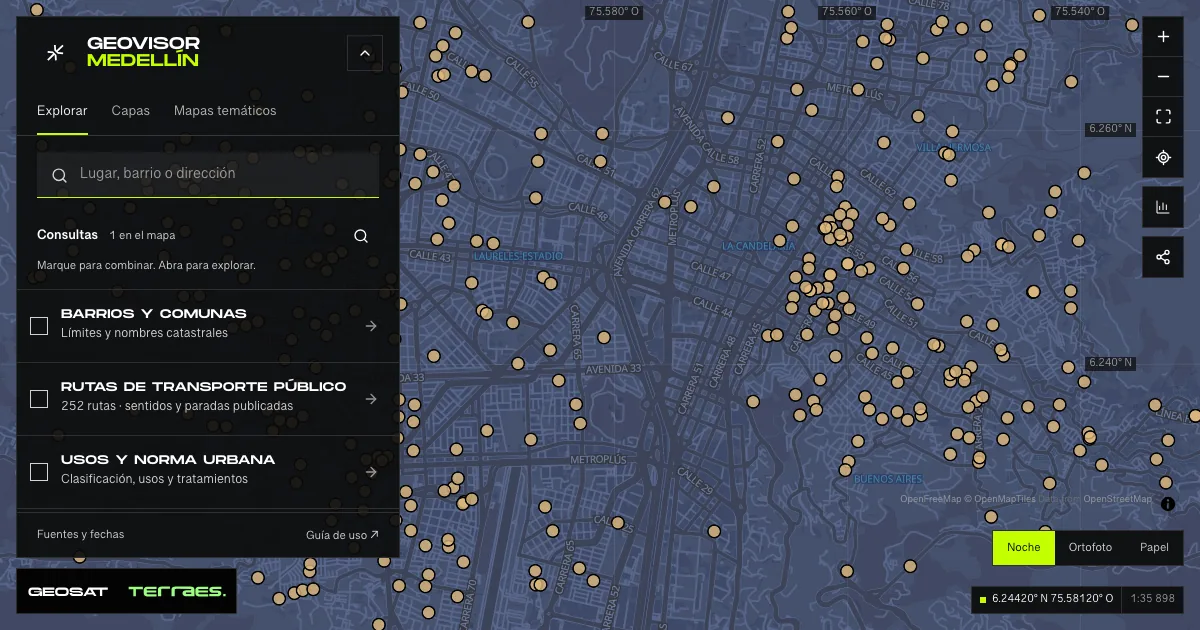The width and height of the screenshot is (1200, 630).
Task: Toggle fullscreen map view
Action: [x=1163, y=117]
